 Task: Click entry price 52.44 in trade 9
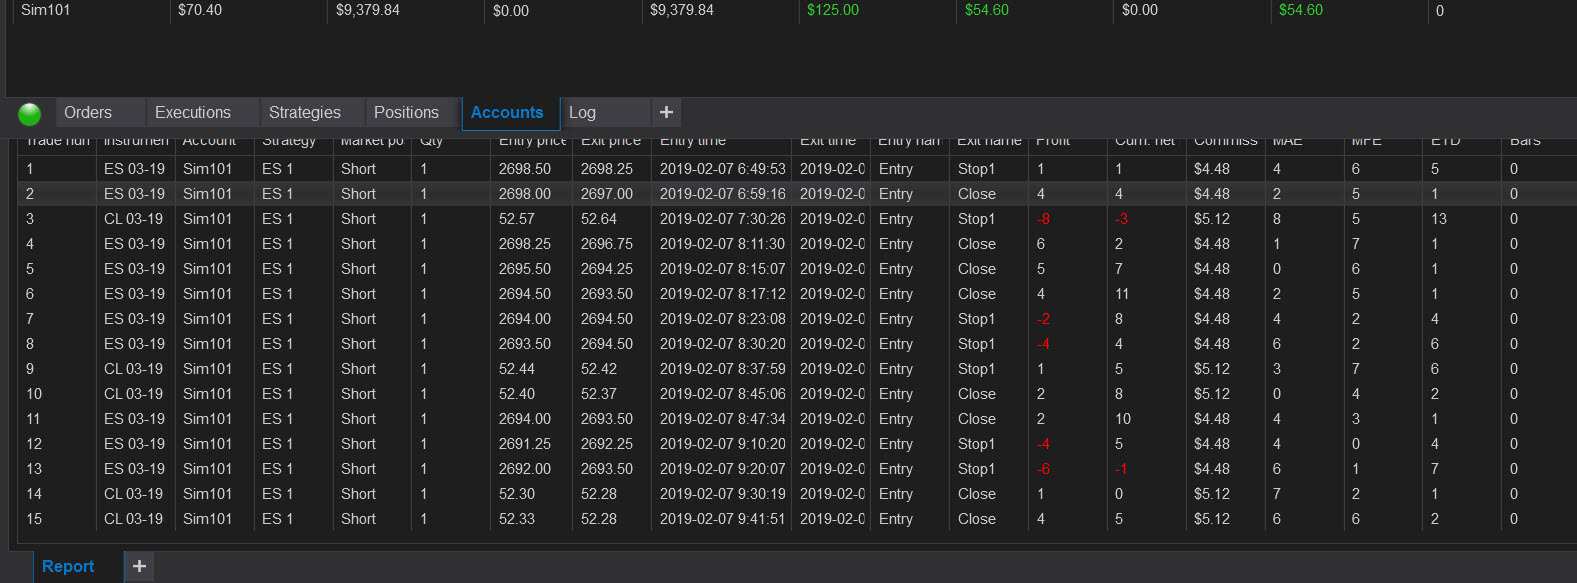point(517,369)
